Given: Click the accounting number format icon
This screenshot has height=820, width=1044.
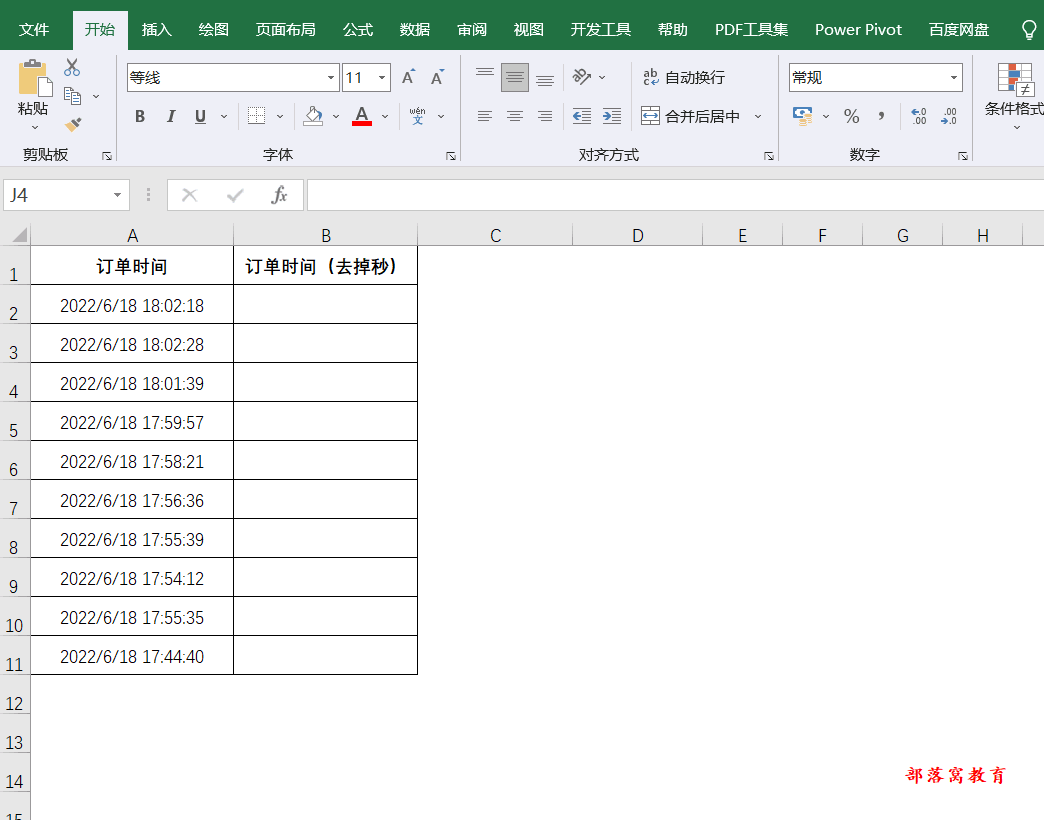Looking at the screenshot, I should (x=803, y=116).
